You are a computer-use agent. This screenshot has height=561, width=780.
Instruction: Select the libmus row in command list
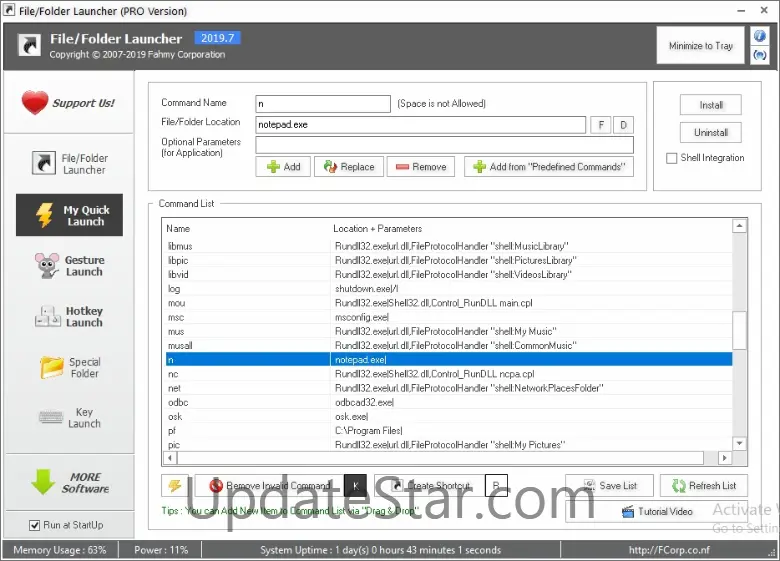click(449, 246)
